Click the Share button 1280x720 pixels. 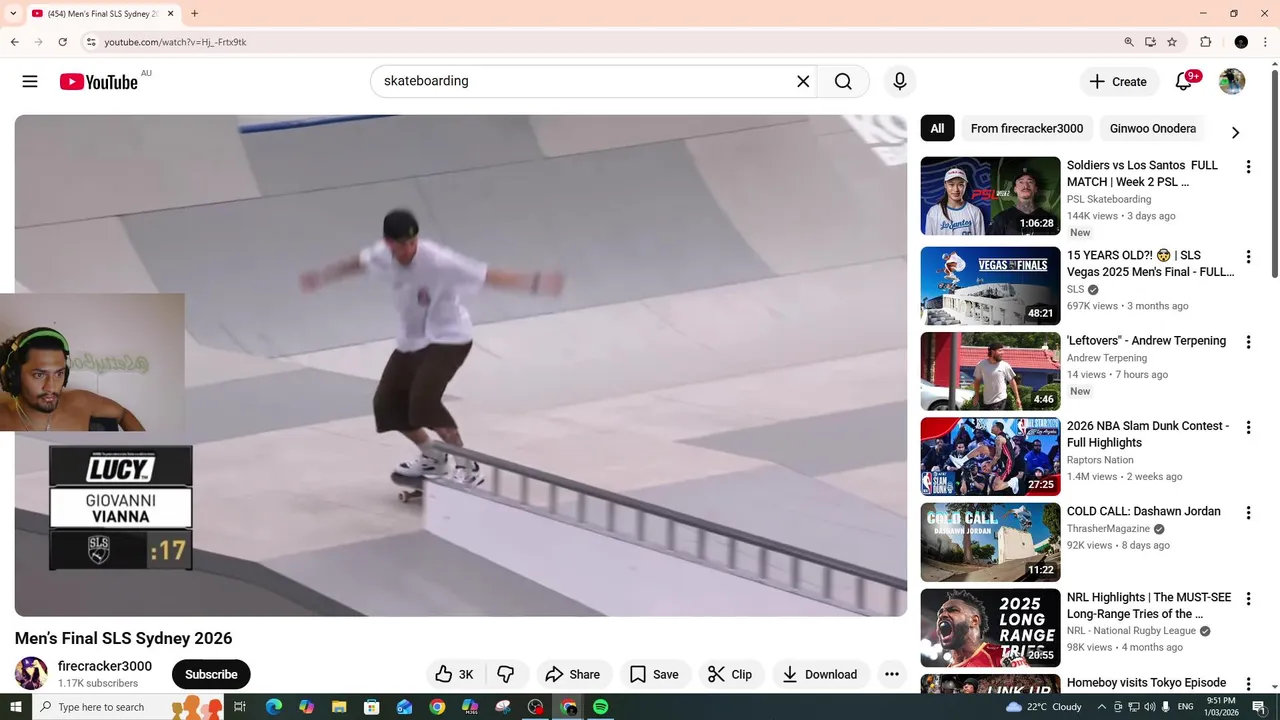573,674
